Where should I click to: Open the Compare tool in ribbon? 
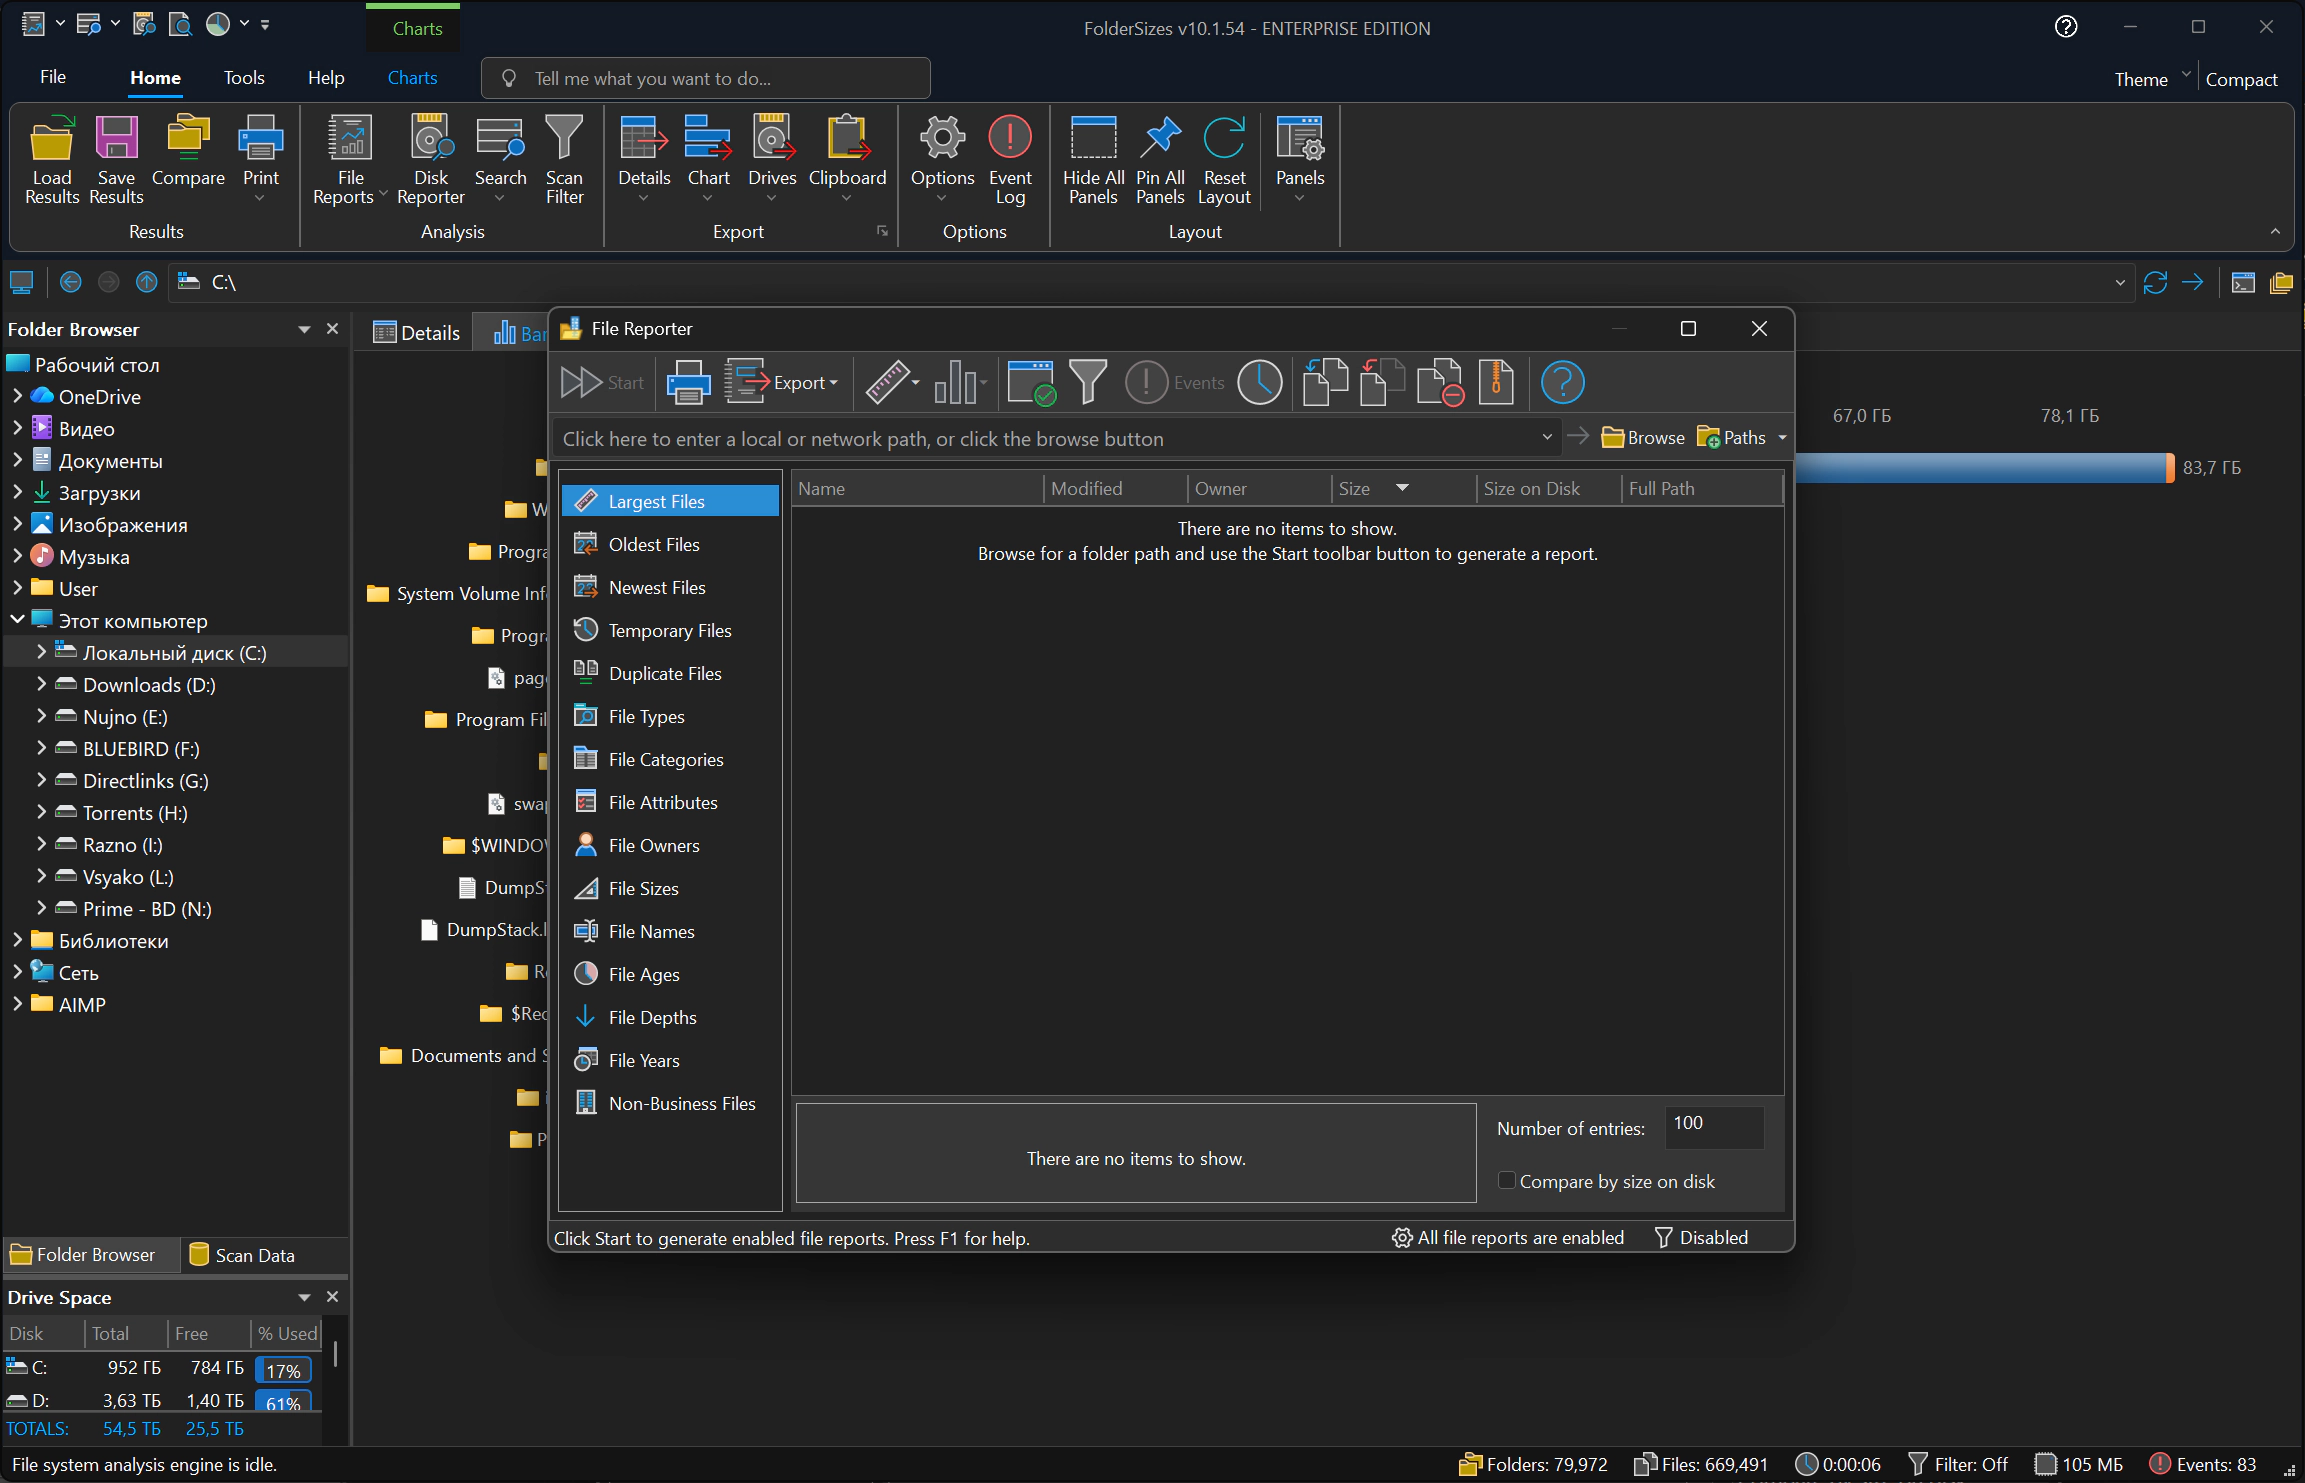tap(188, 152)
